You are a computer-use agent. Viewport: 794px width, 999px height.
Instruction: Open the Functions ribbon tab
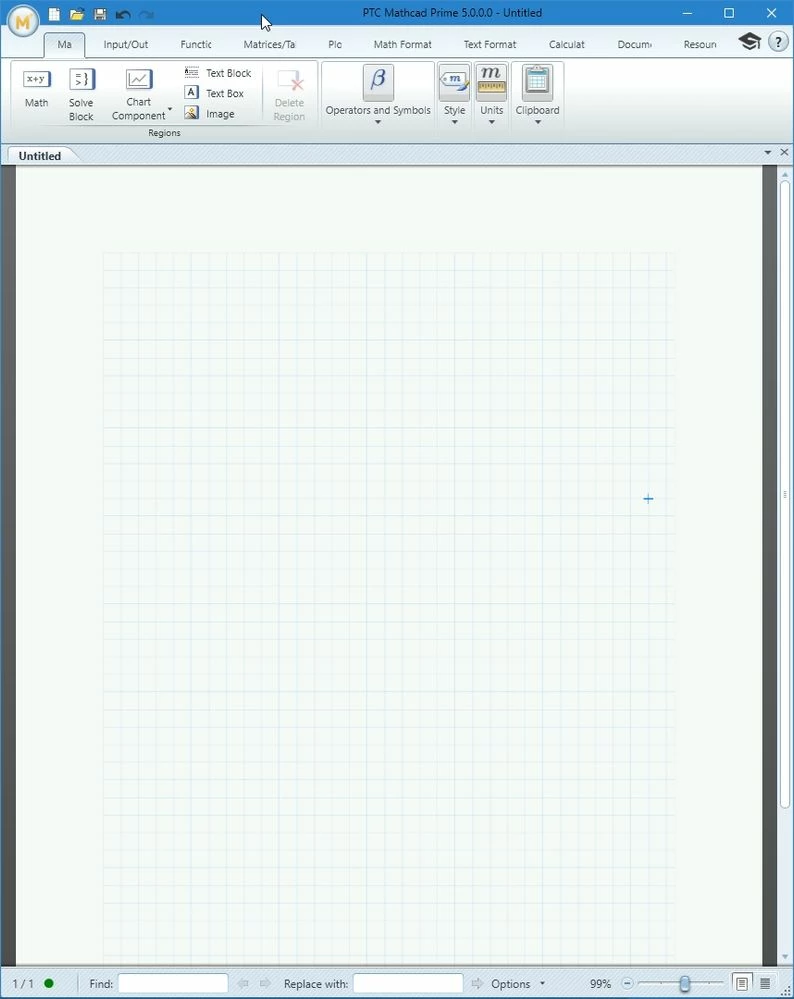click(196, 45)
